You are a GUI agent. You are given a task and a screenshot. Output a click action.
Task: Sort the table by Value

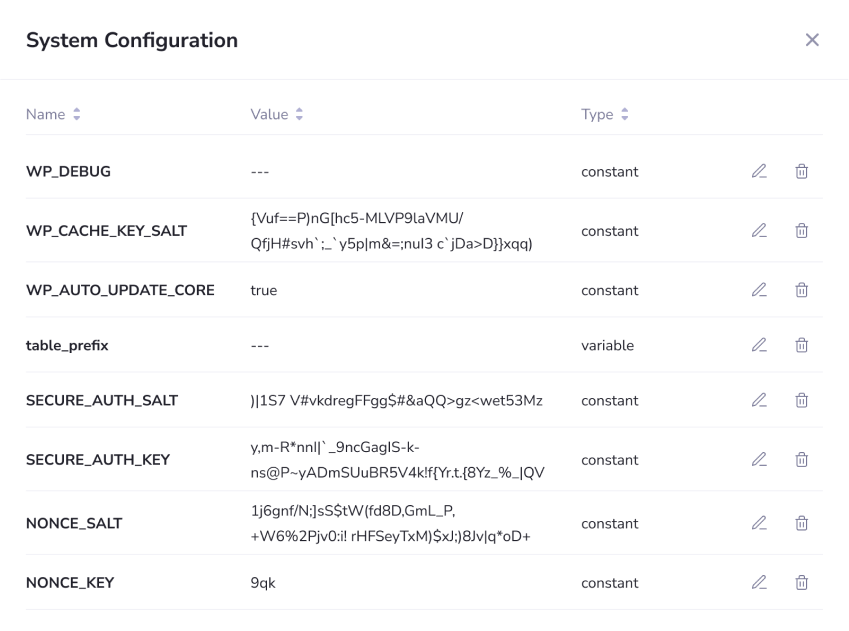coord(273,114)
